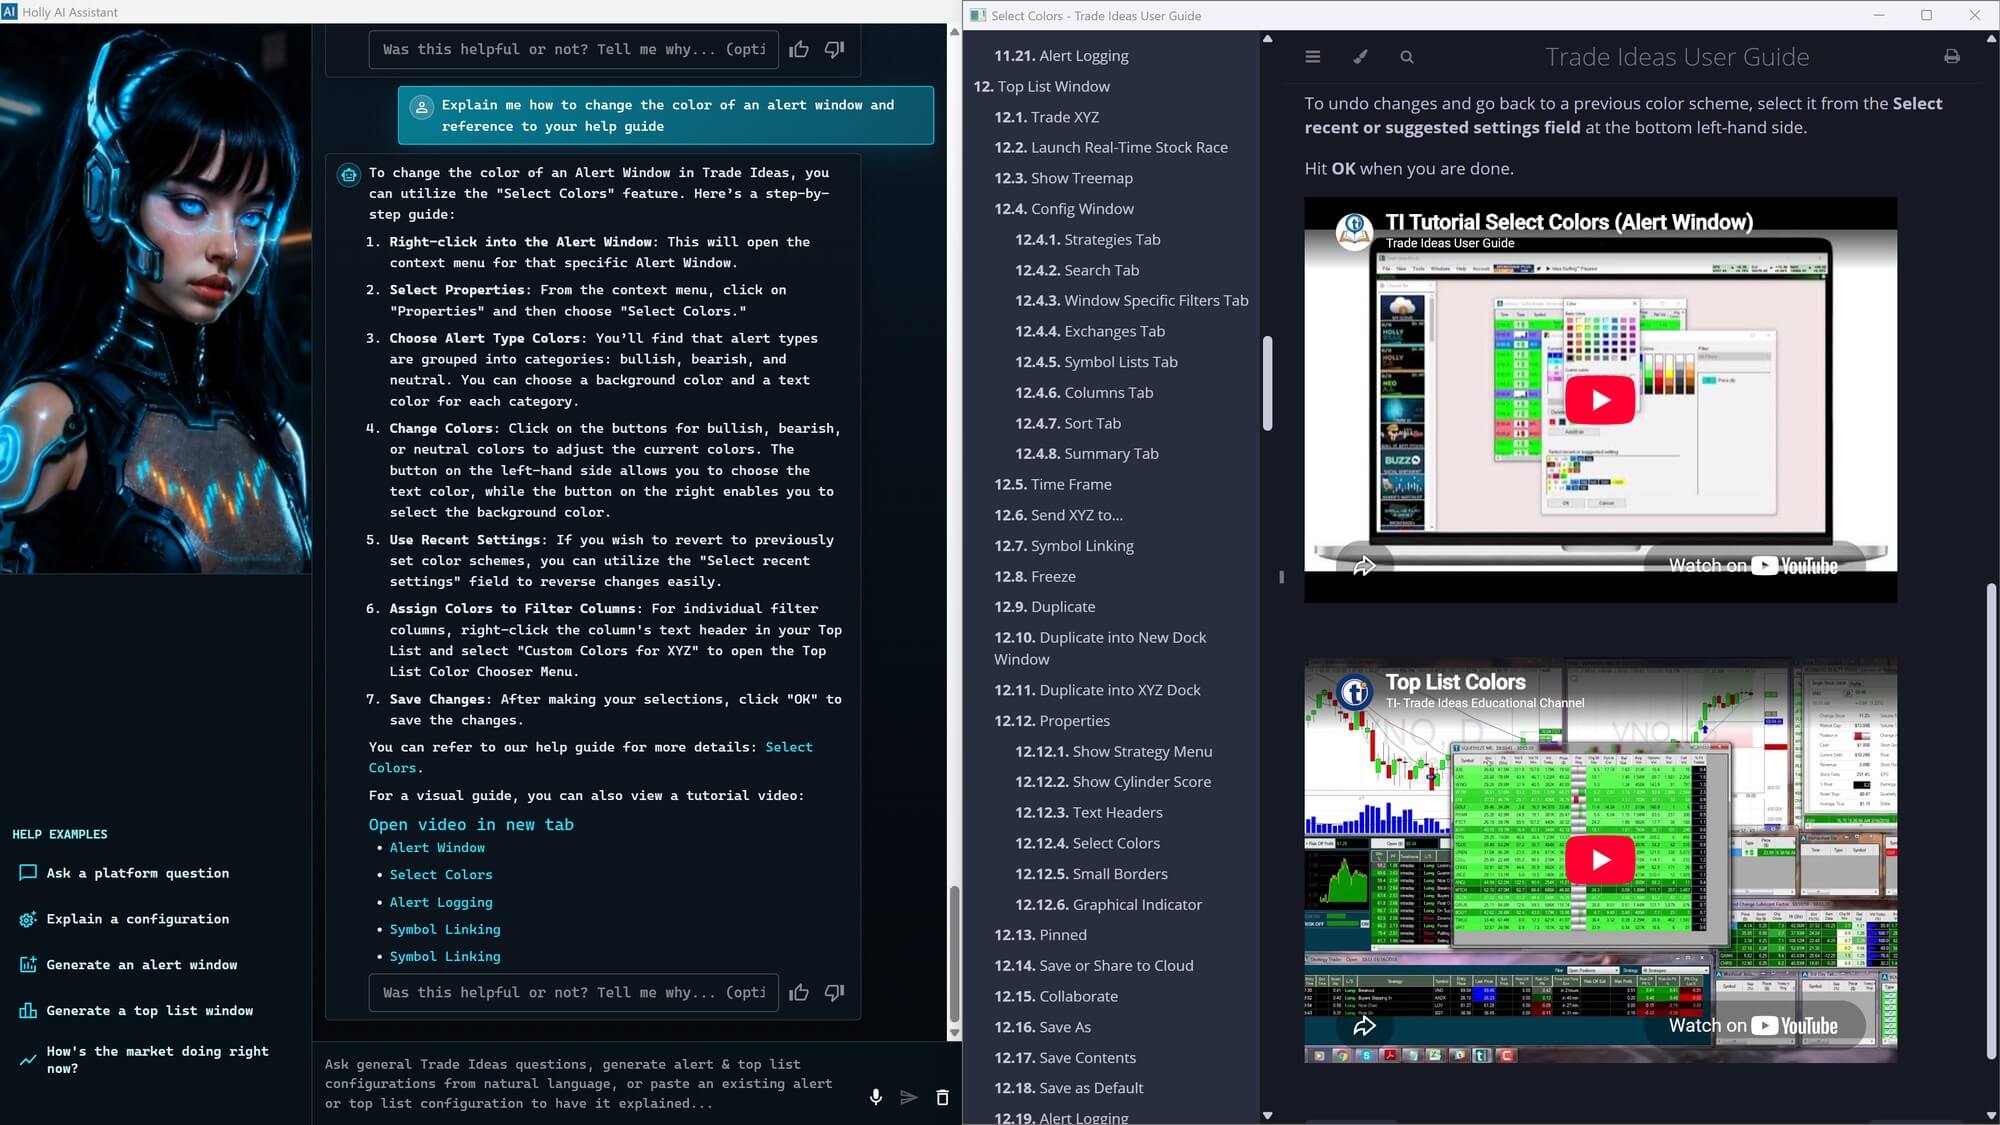Toggle the user guide sidebar hamburger icon
2000x1125 pixels.
point(1313,57)
